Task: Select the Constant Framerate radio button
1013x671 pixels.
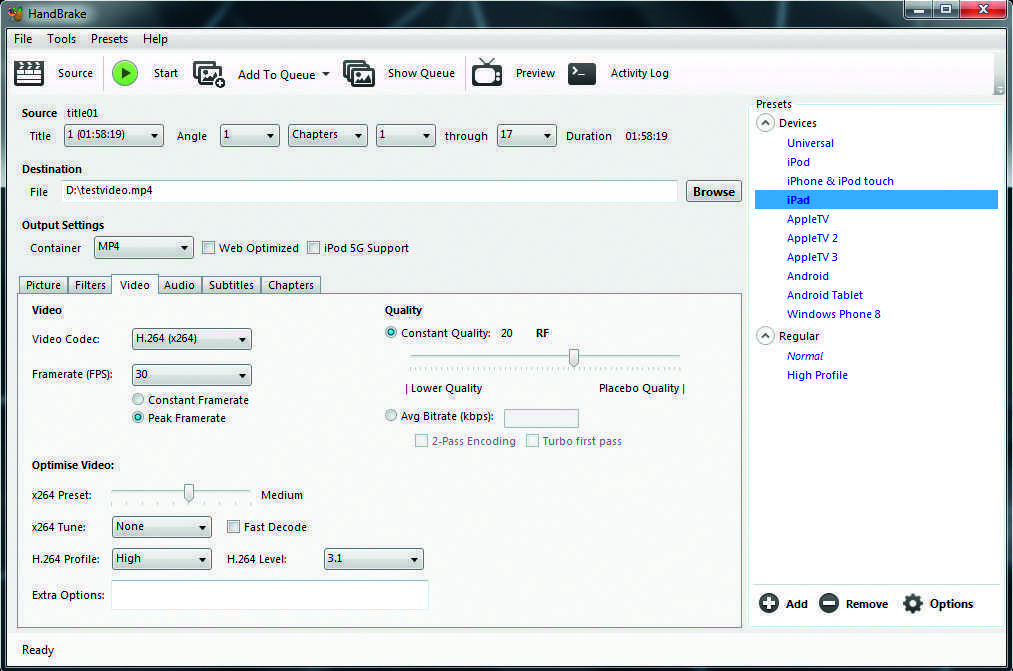Action: 138,400
